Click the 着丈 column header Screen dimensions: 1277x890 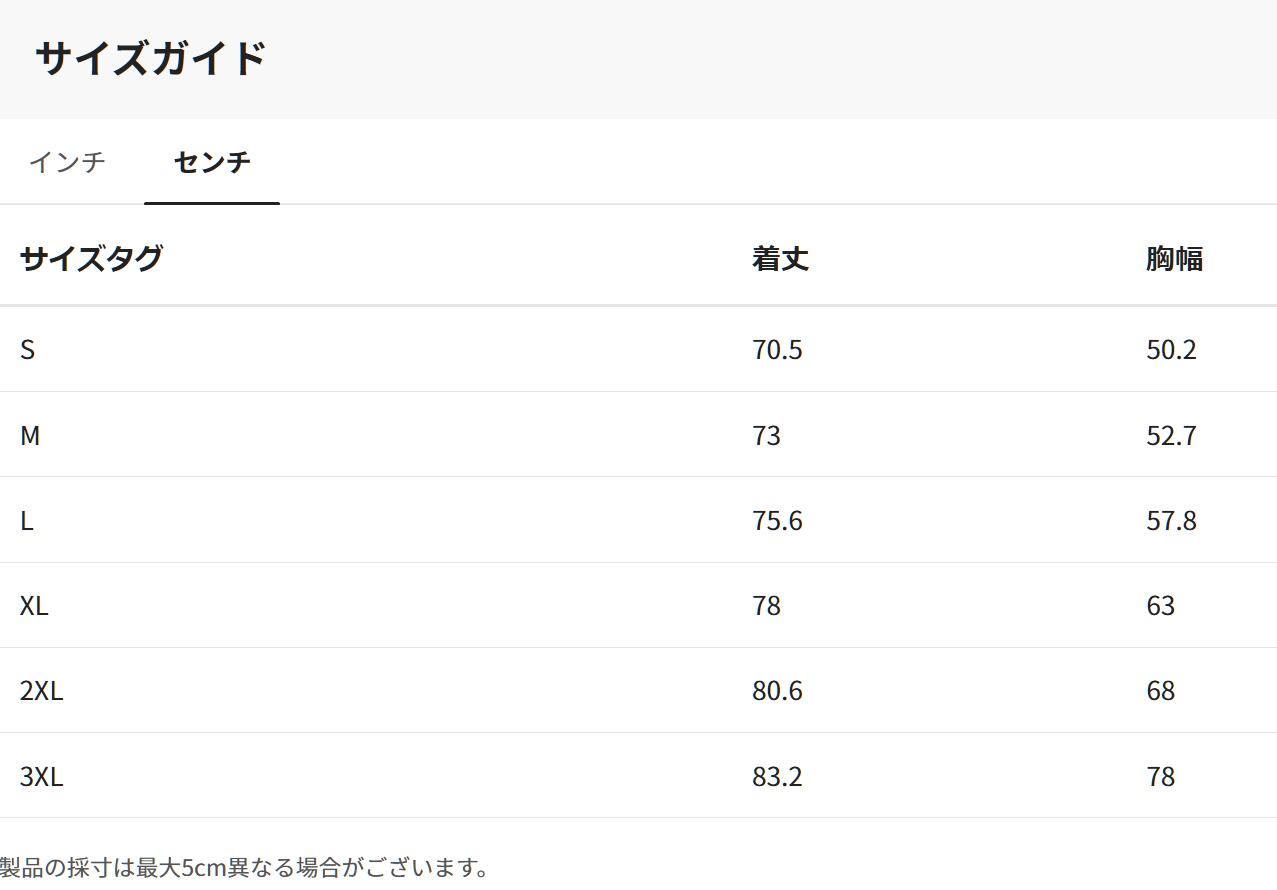click(x=780, y=259)
